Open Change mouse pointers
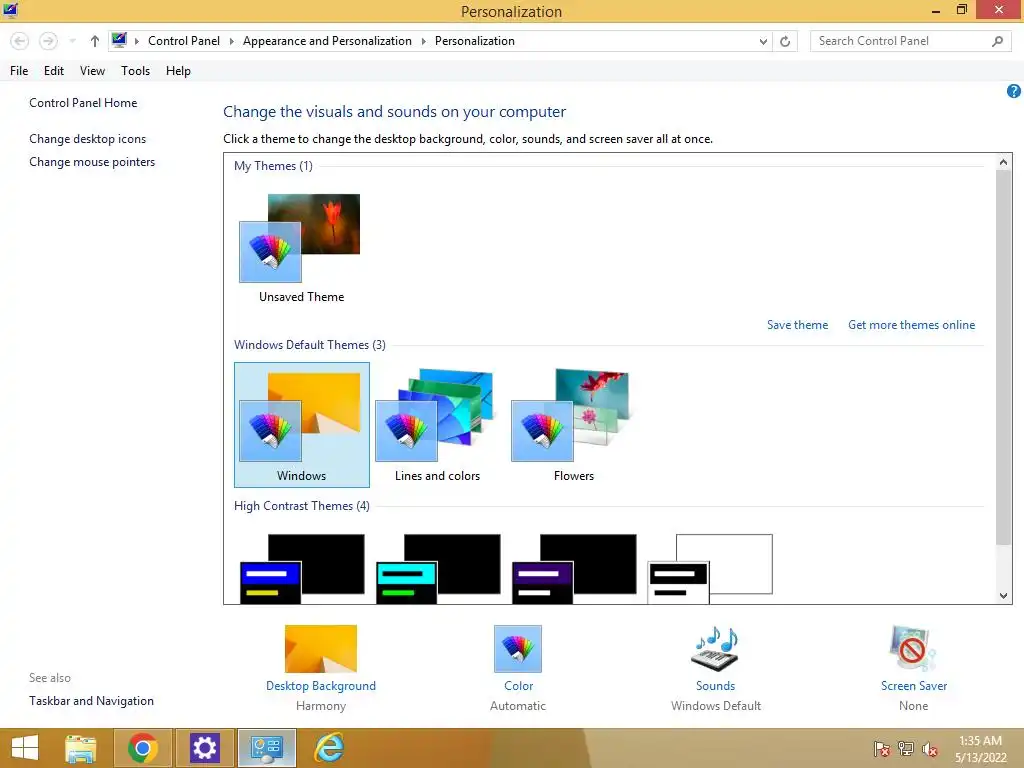1024x768 pixels. 92,161
